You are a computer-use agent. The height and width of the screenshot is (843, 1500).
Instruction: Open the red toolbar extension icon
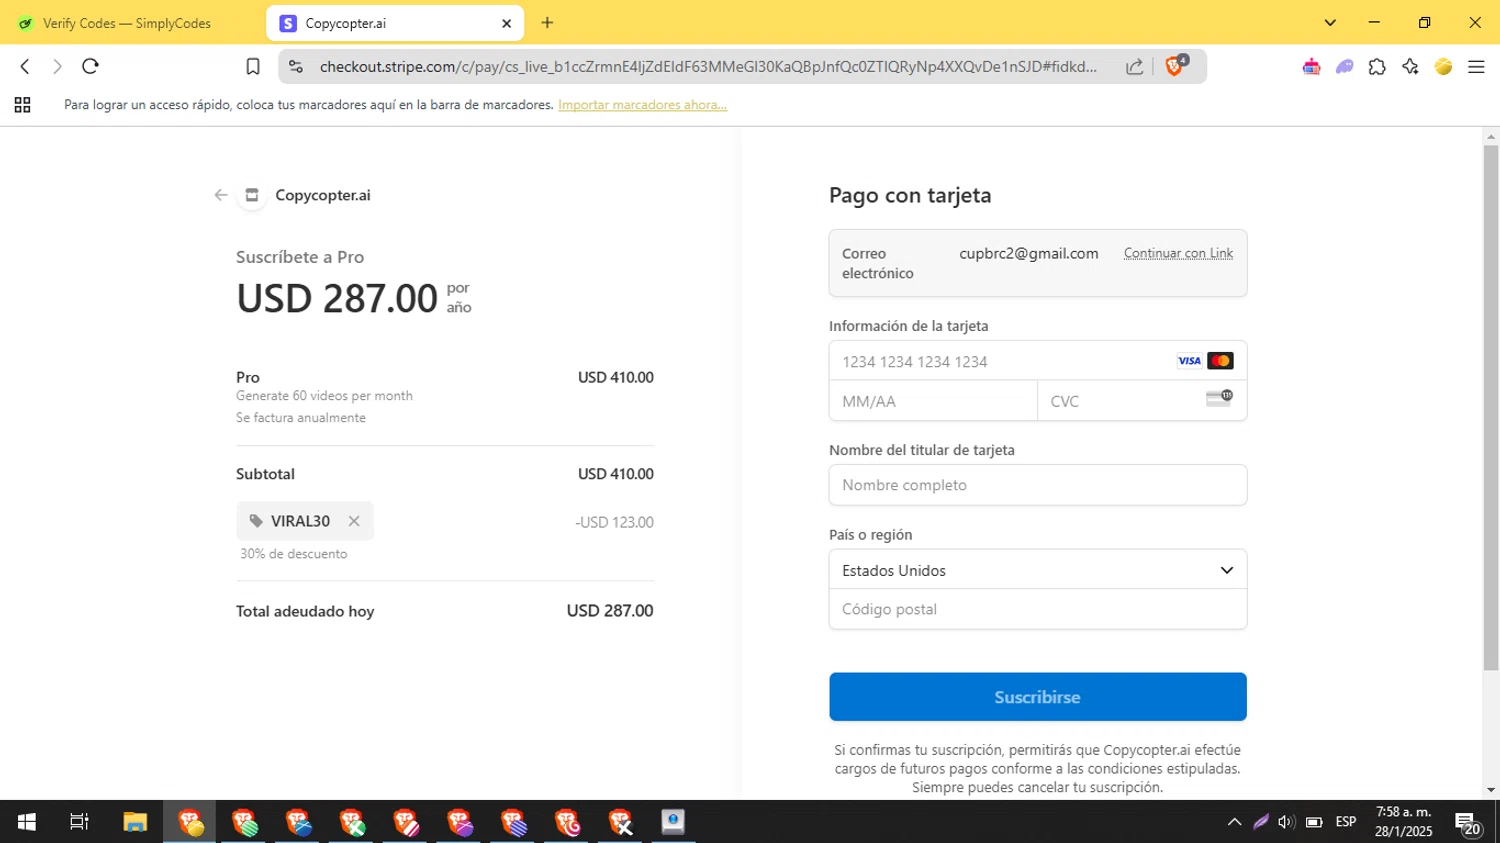(1311, 67)
